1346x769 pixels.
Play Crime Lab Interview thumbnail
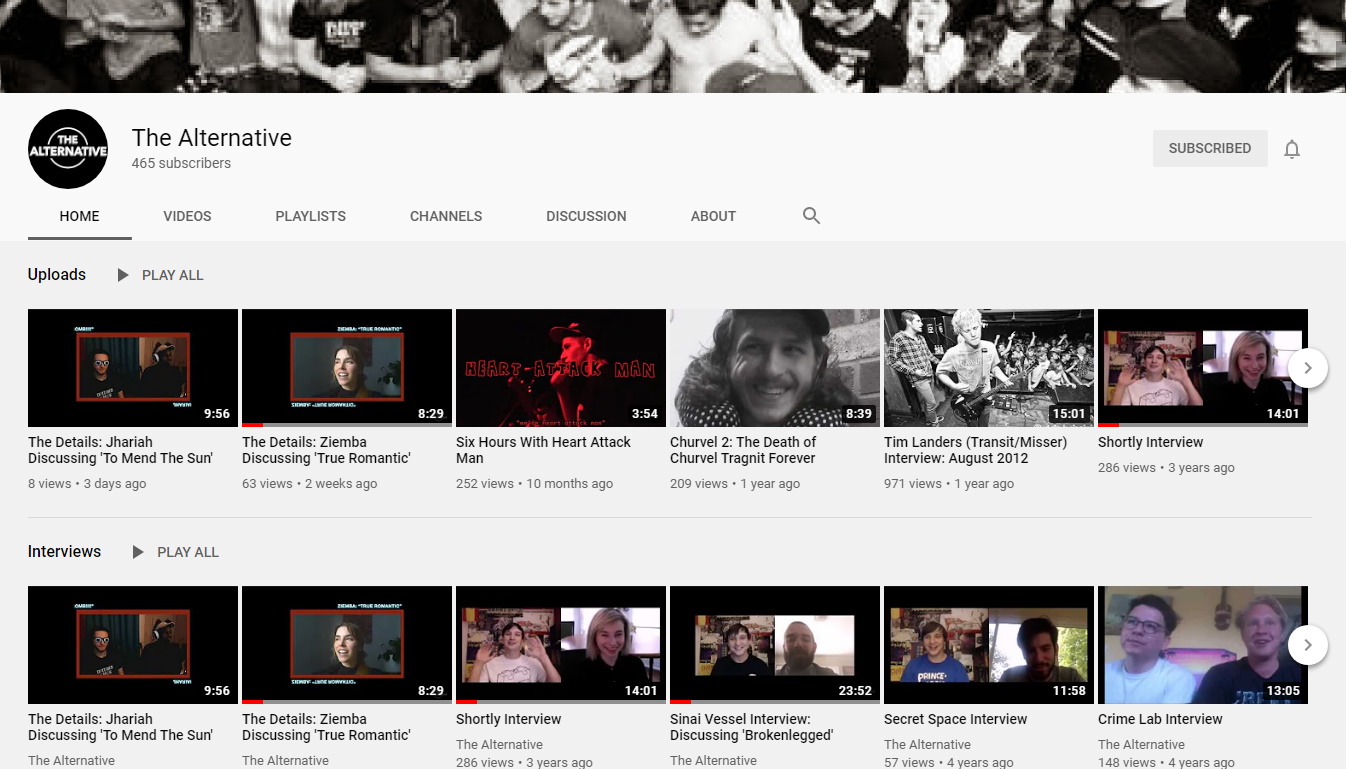(1203, 645)
